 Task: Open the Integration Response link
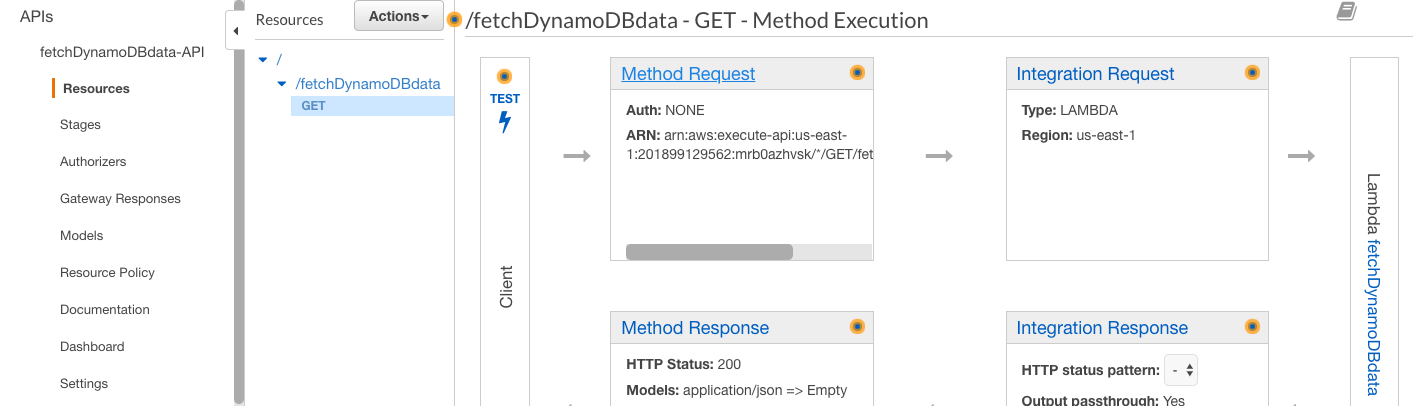[1102, 328]
